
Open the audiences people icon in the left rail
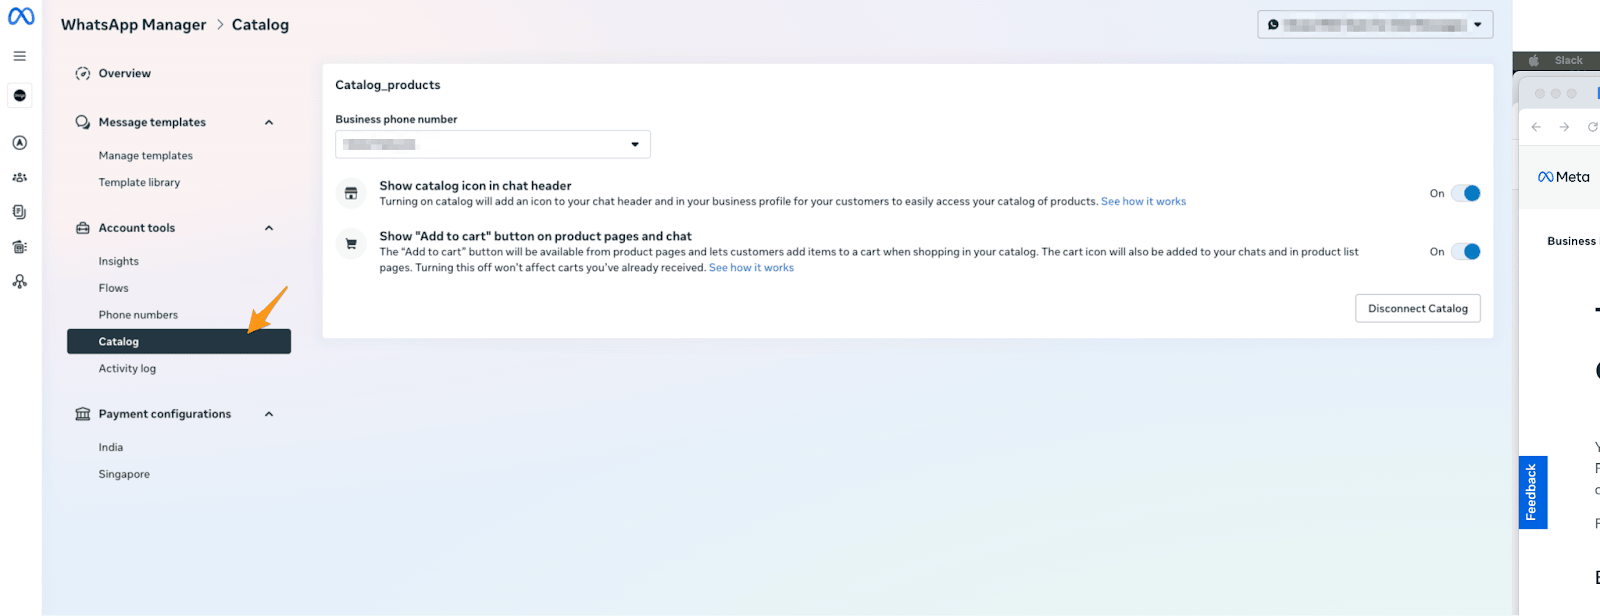coord(18,177)
